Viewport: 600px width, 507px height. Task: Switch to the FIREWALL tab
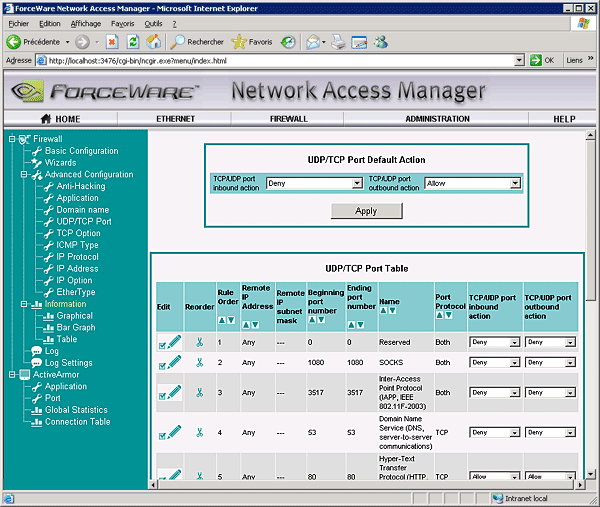[x=289, y=119]
